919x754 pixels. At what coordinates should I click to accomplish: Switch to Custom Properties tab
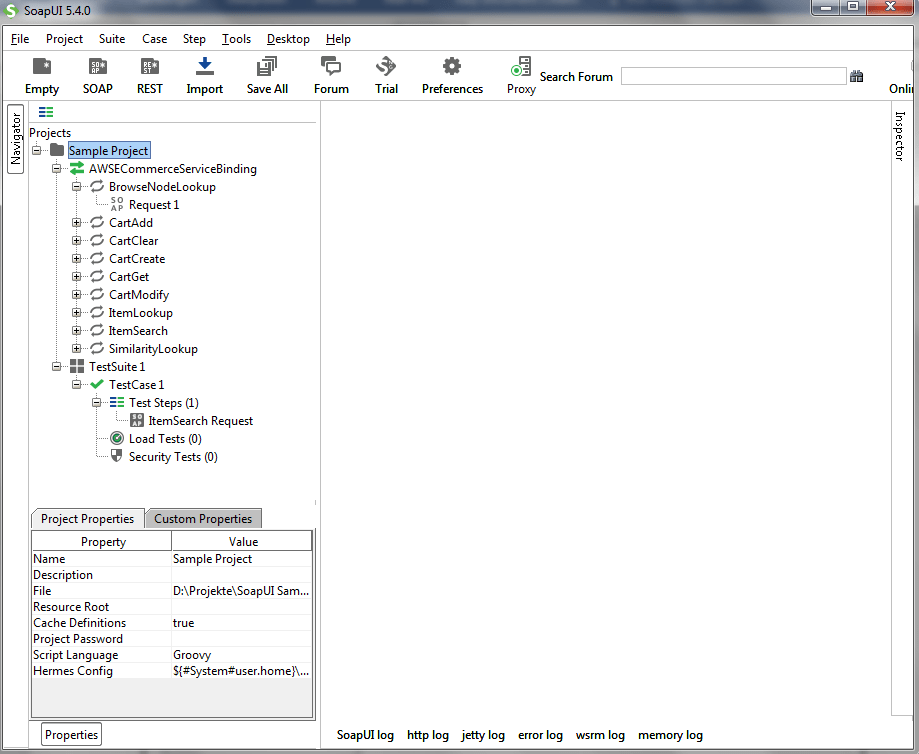tap(203, 519)
